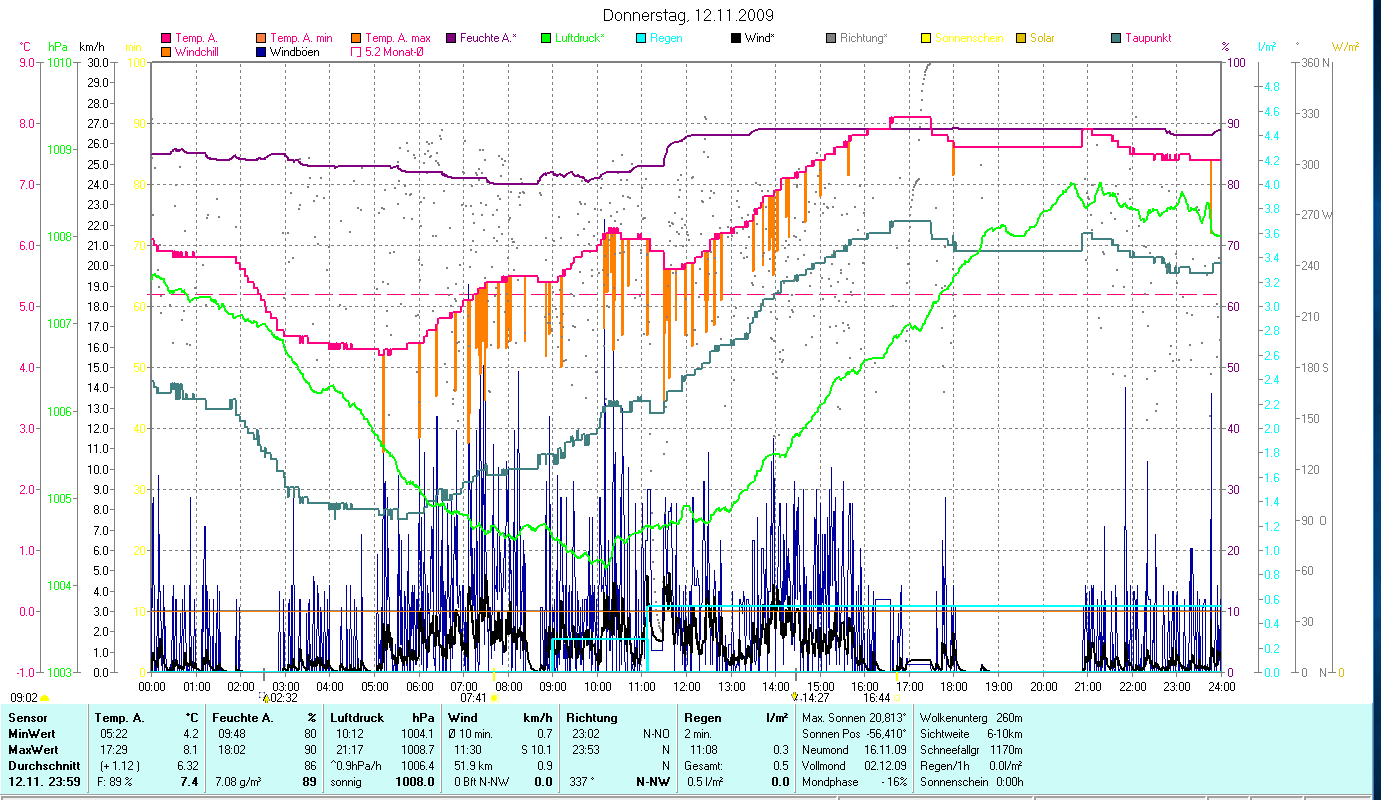Toggle the gray Richtung legend marker
Image resolution: width=1381 pixels, height=800 pixels.
(830, 38)
